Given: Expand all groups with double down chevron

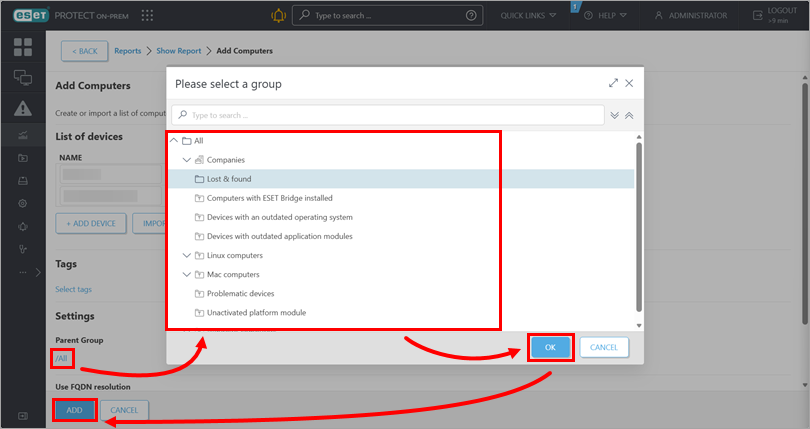Looking at the screenshot, I should click(x=614, y=115).
